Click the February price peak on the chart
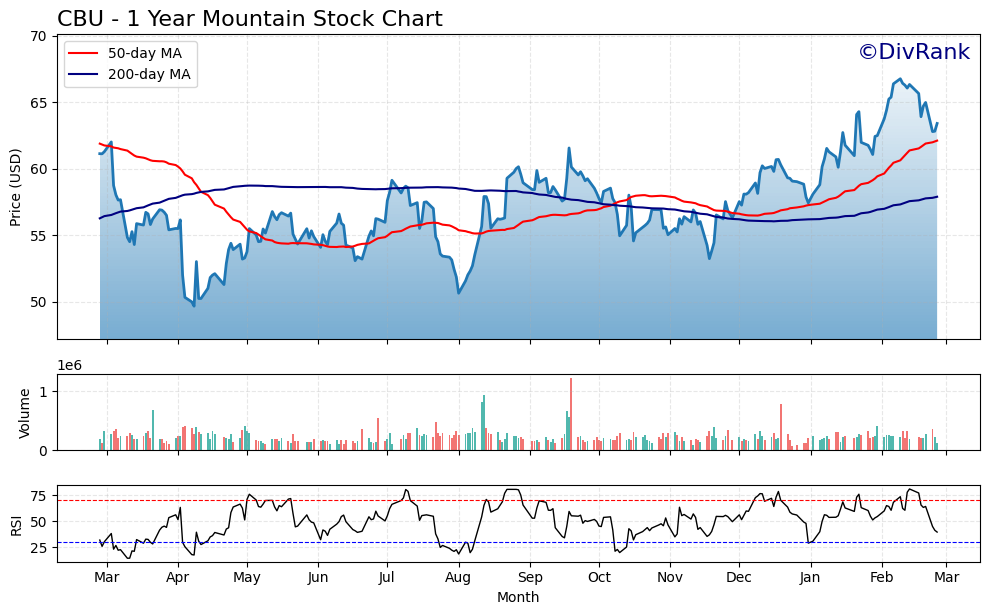This screenshot has width=990, height=615. coord(900,78)
